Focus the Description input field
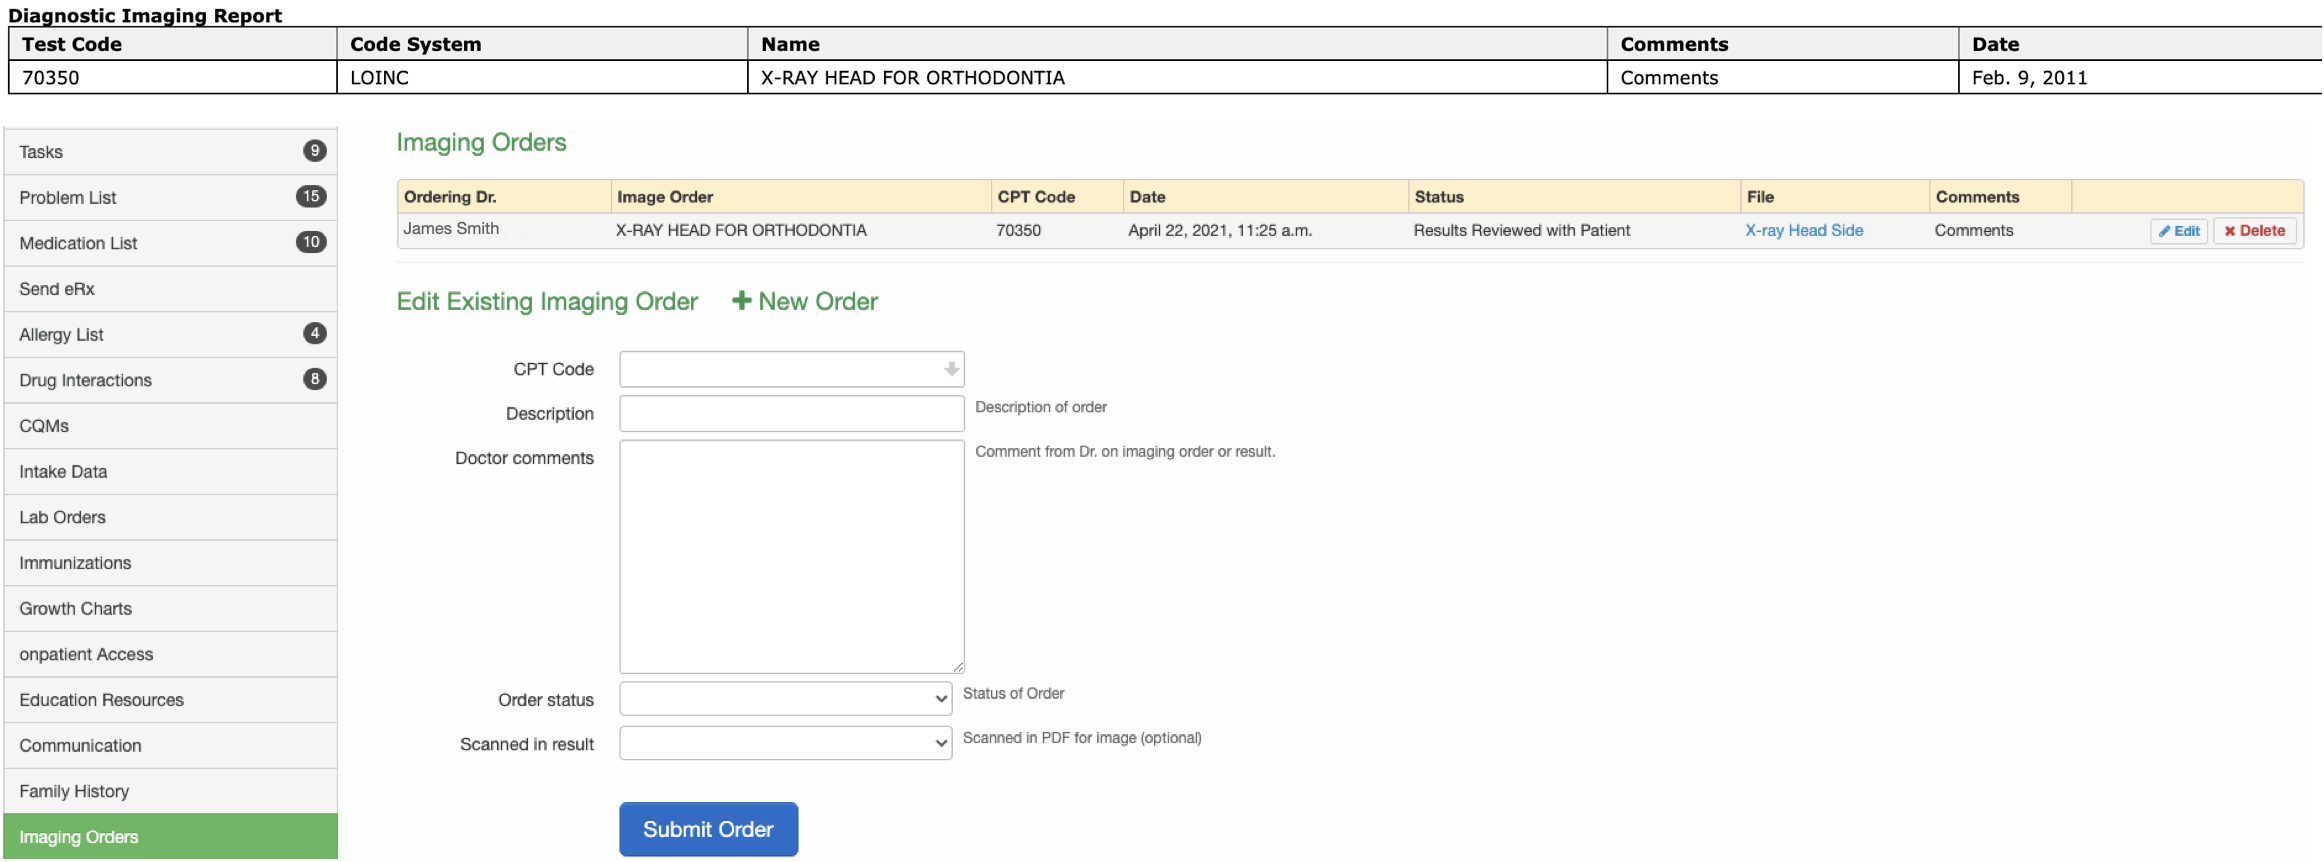This screenshot has height=862, width=2324. tap(792, 413)
